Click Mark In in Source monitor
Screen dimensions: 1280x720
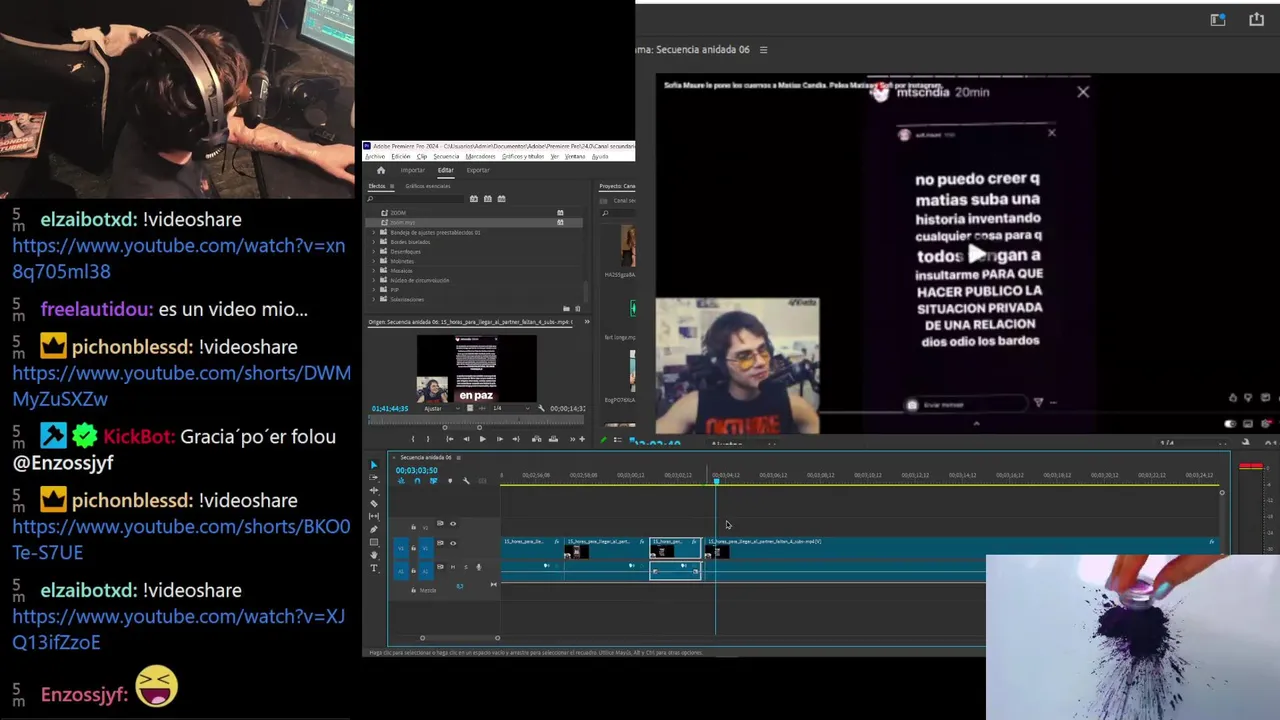[x=413, y=439]
